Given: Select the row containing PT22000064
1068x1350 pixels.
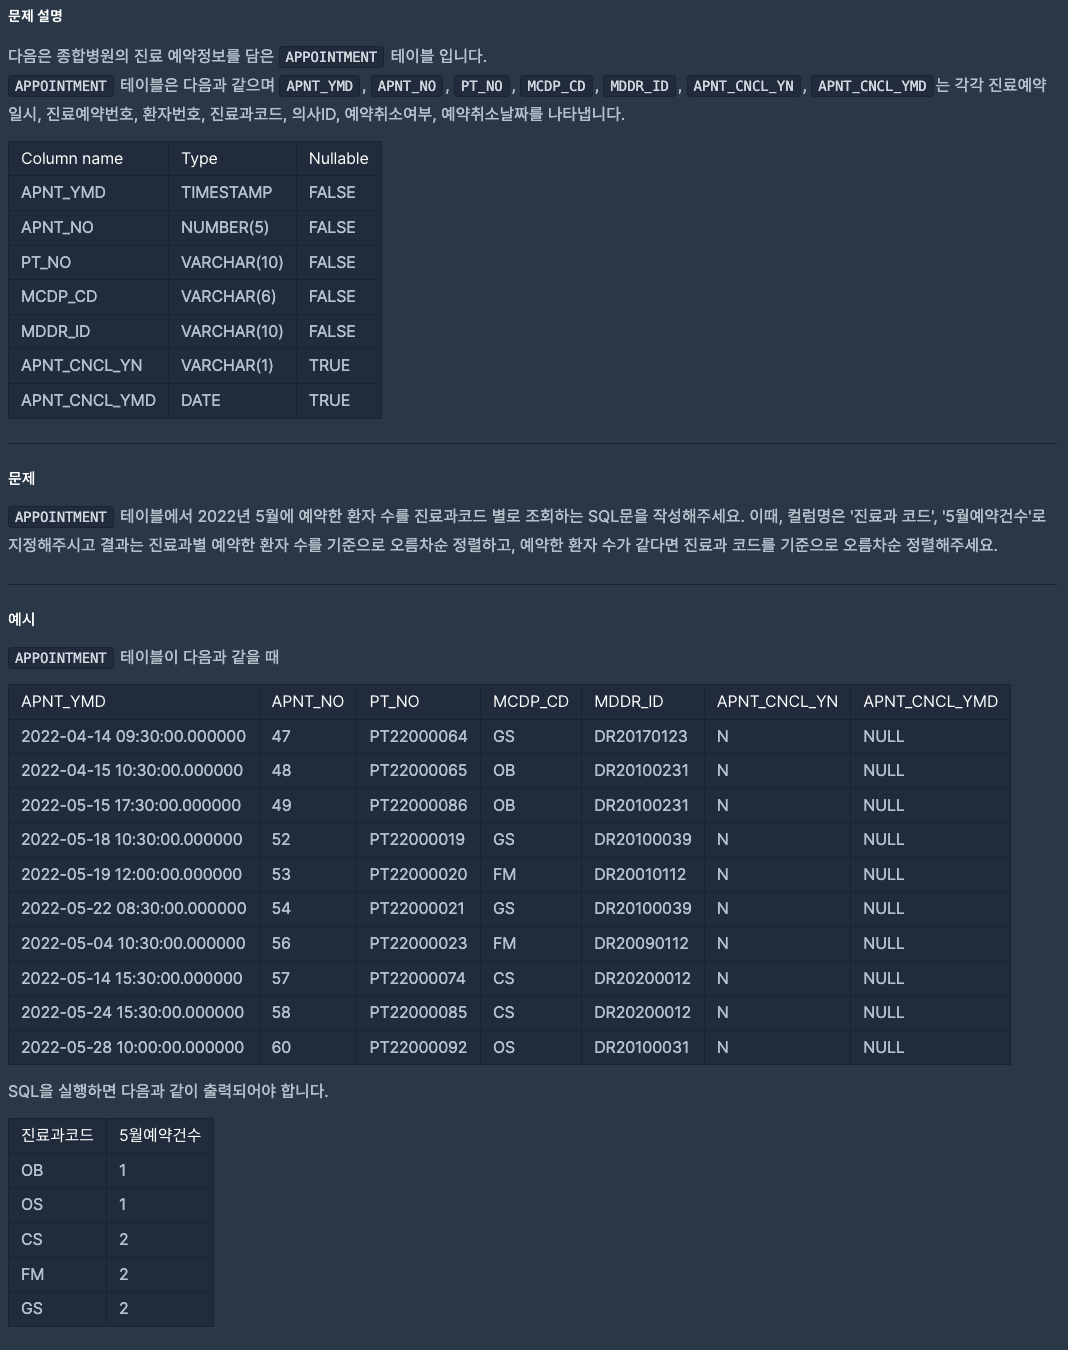Looking at the screenshot, I should 417,736.
